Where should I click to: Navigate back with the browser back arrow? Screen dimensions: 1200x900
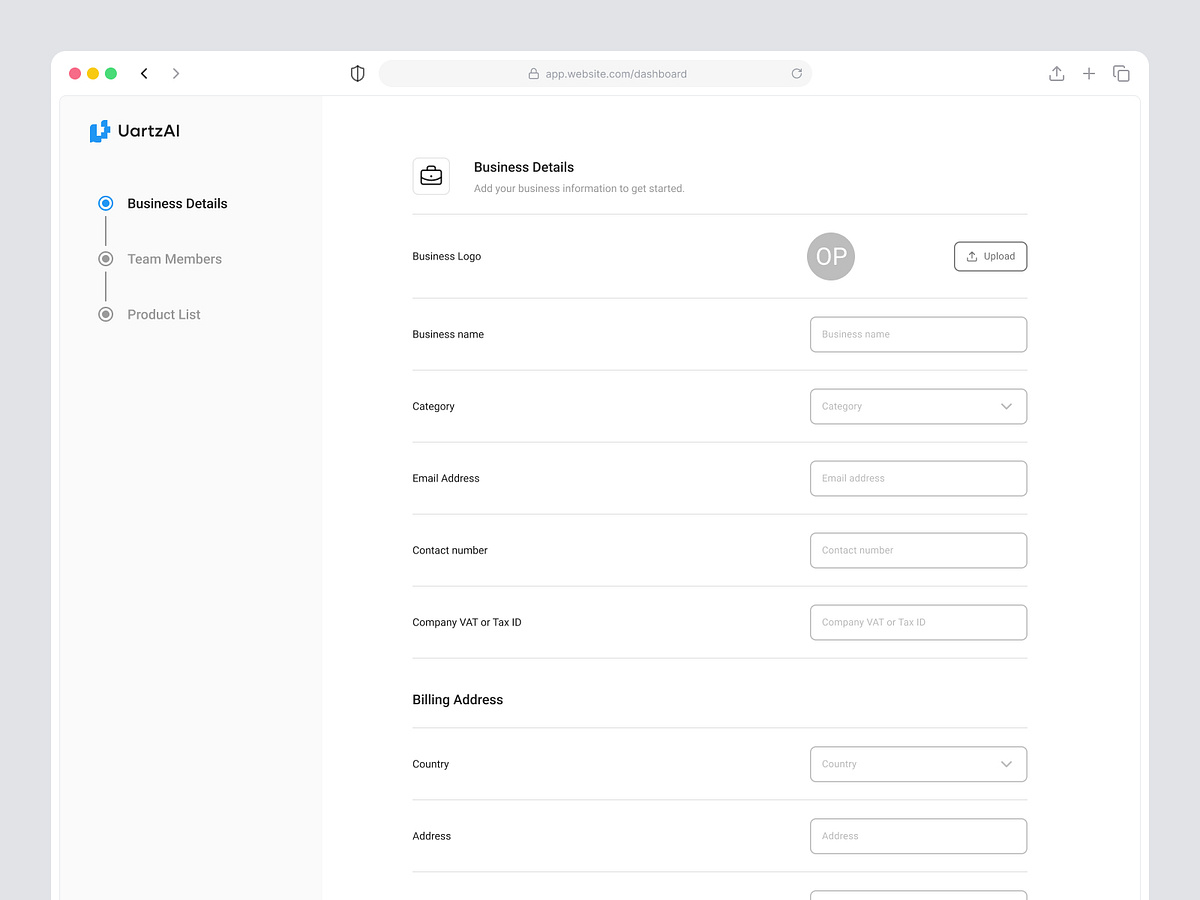[x=144, y=73]
